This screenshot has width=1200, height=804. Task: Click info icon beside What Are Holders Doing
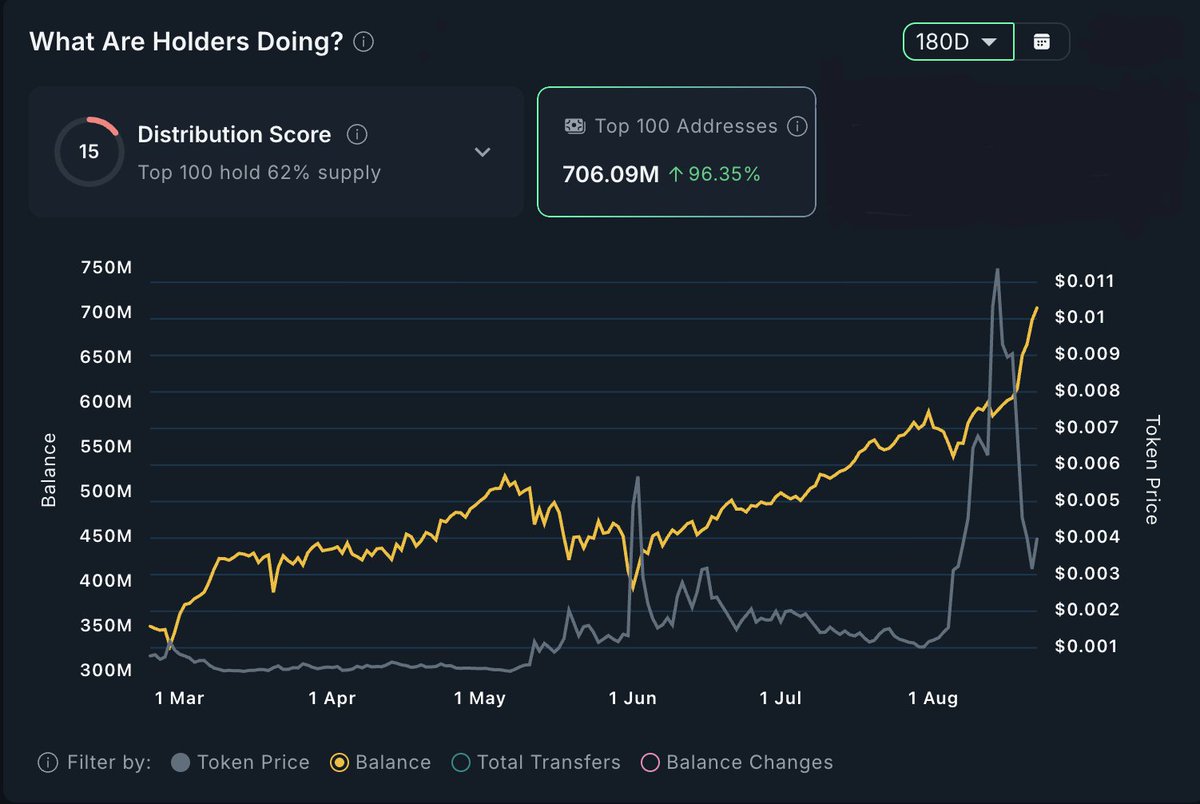click(x=364, y=42)
